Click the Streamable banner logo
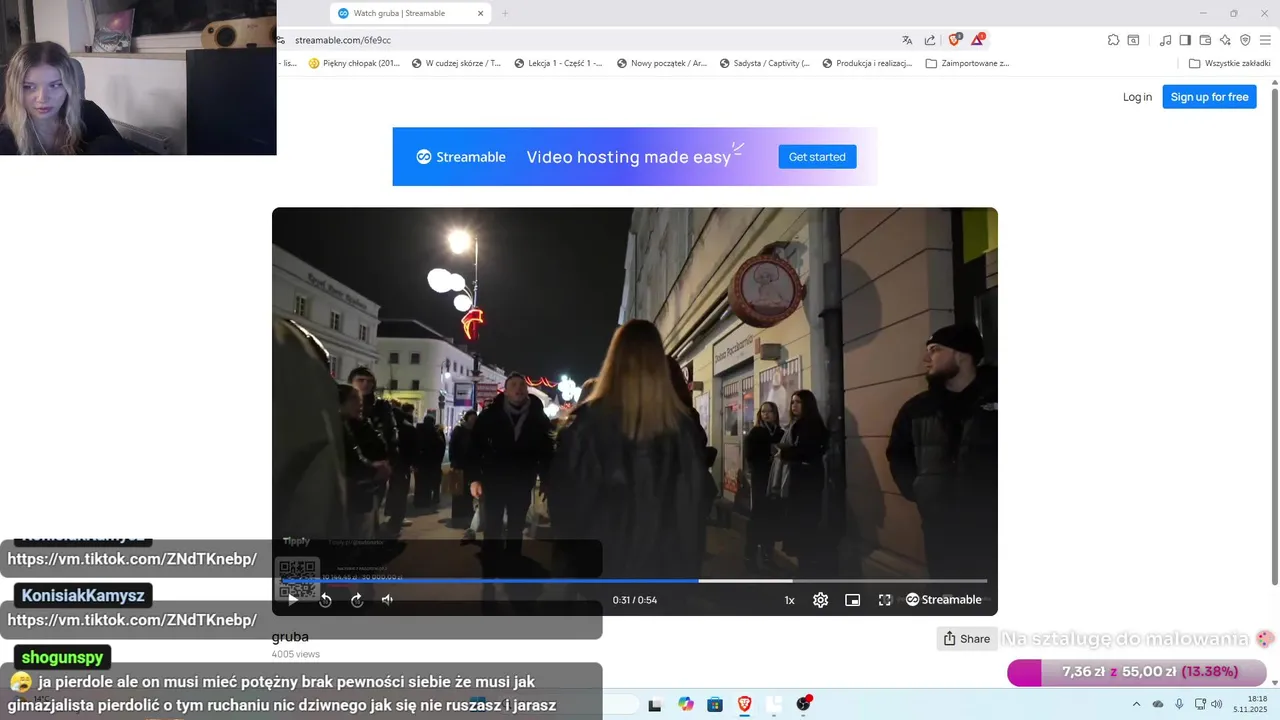Screen dimensions: 1280x720 [461, 157]
